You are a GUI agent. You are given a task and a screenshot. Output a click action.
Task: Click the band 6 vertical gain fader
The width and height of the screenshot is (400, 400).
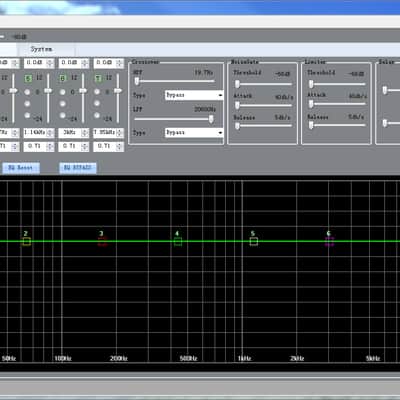click(x=83, y=91)
